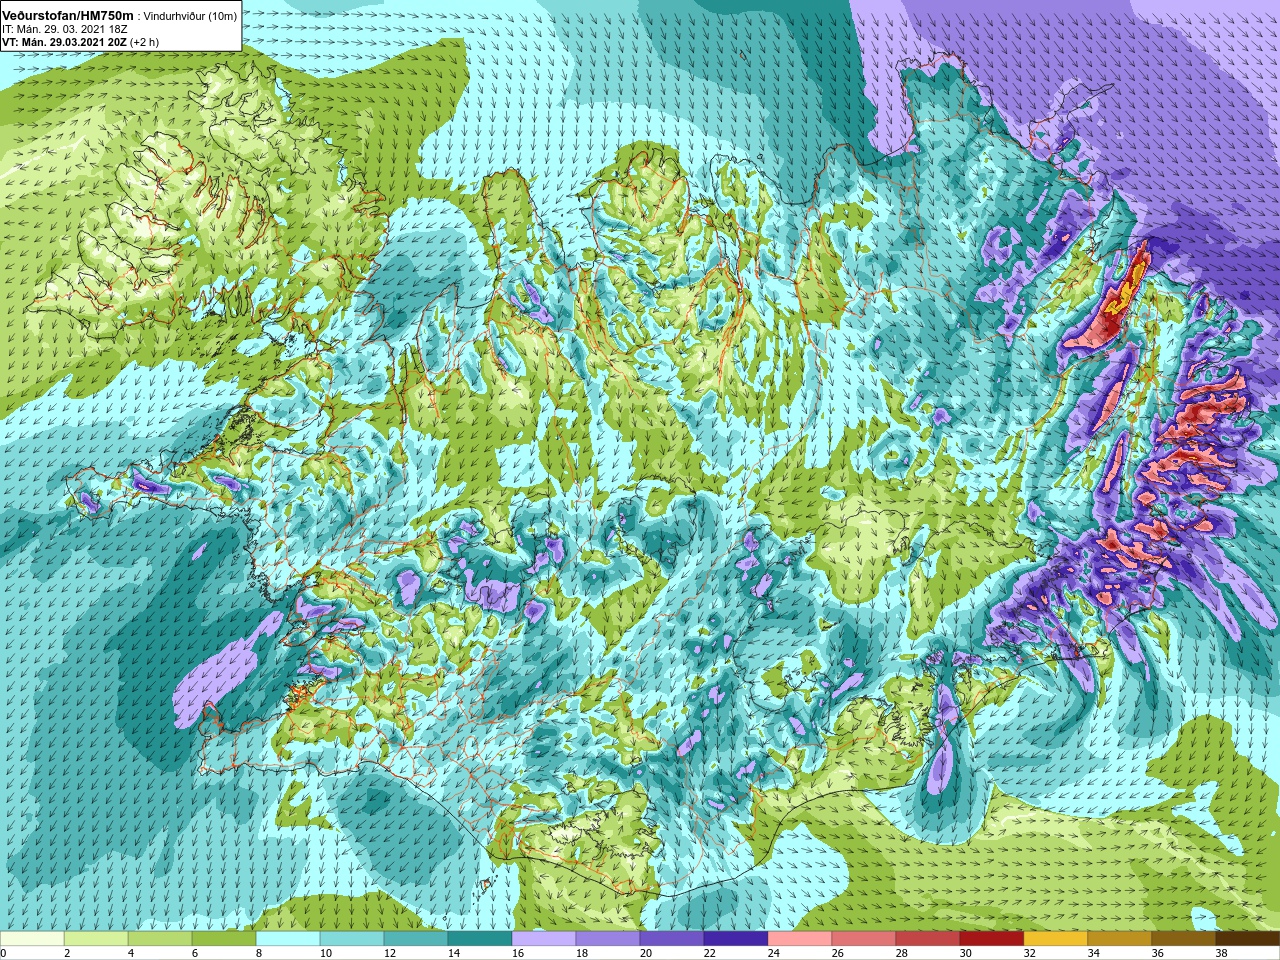The image size is (1280, 960).
Task: Click the 'Veðurstofan/HM750m' title text
Action: [x=68, y=16]
